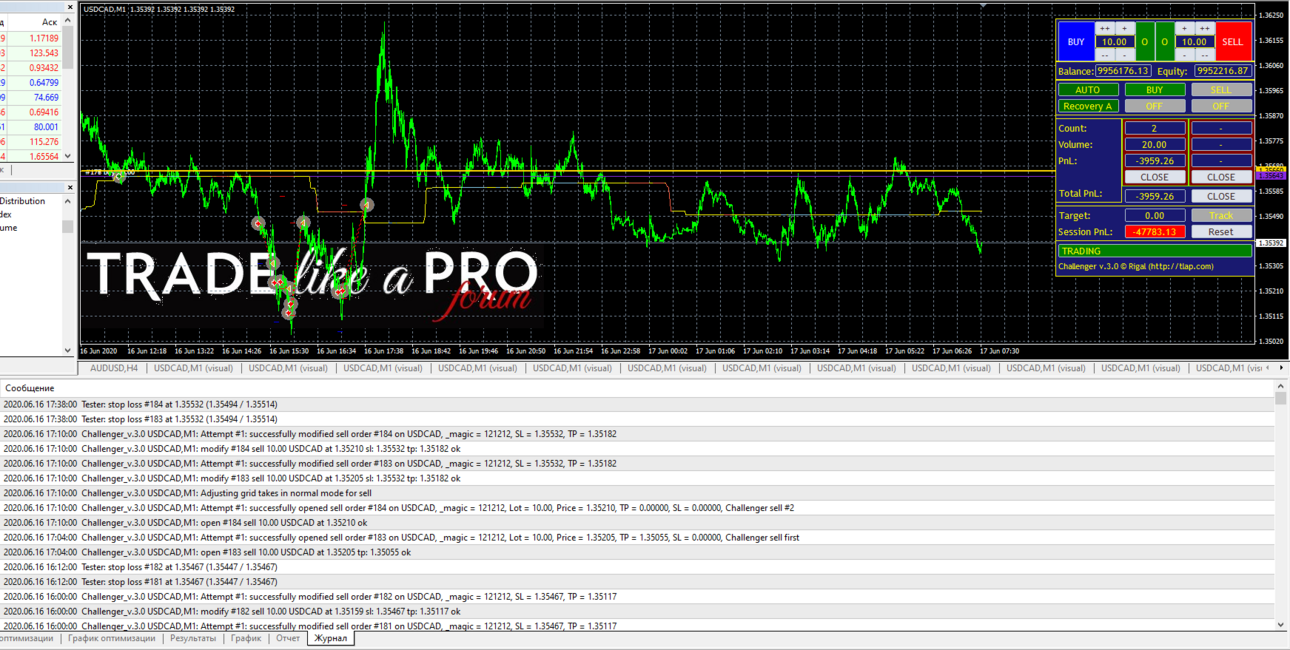The width and height of the screenshot is (1290, 650).
Task: Close the Market Watch panel with X
Action: [x=69, y=7]
